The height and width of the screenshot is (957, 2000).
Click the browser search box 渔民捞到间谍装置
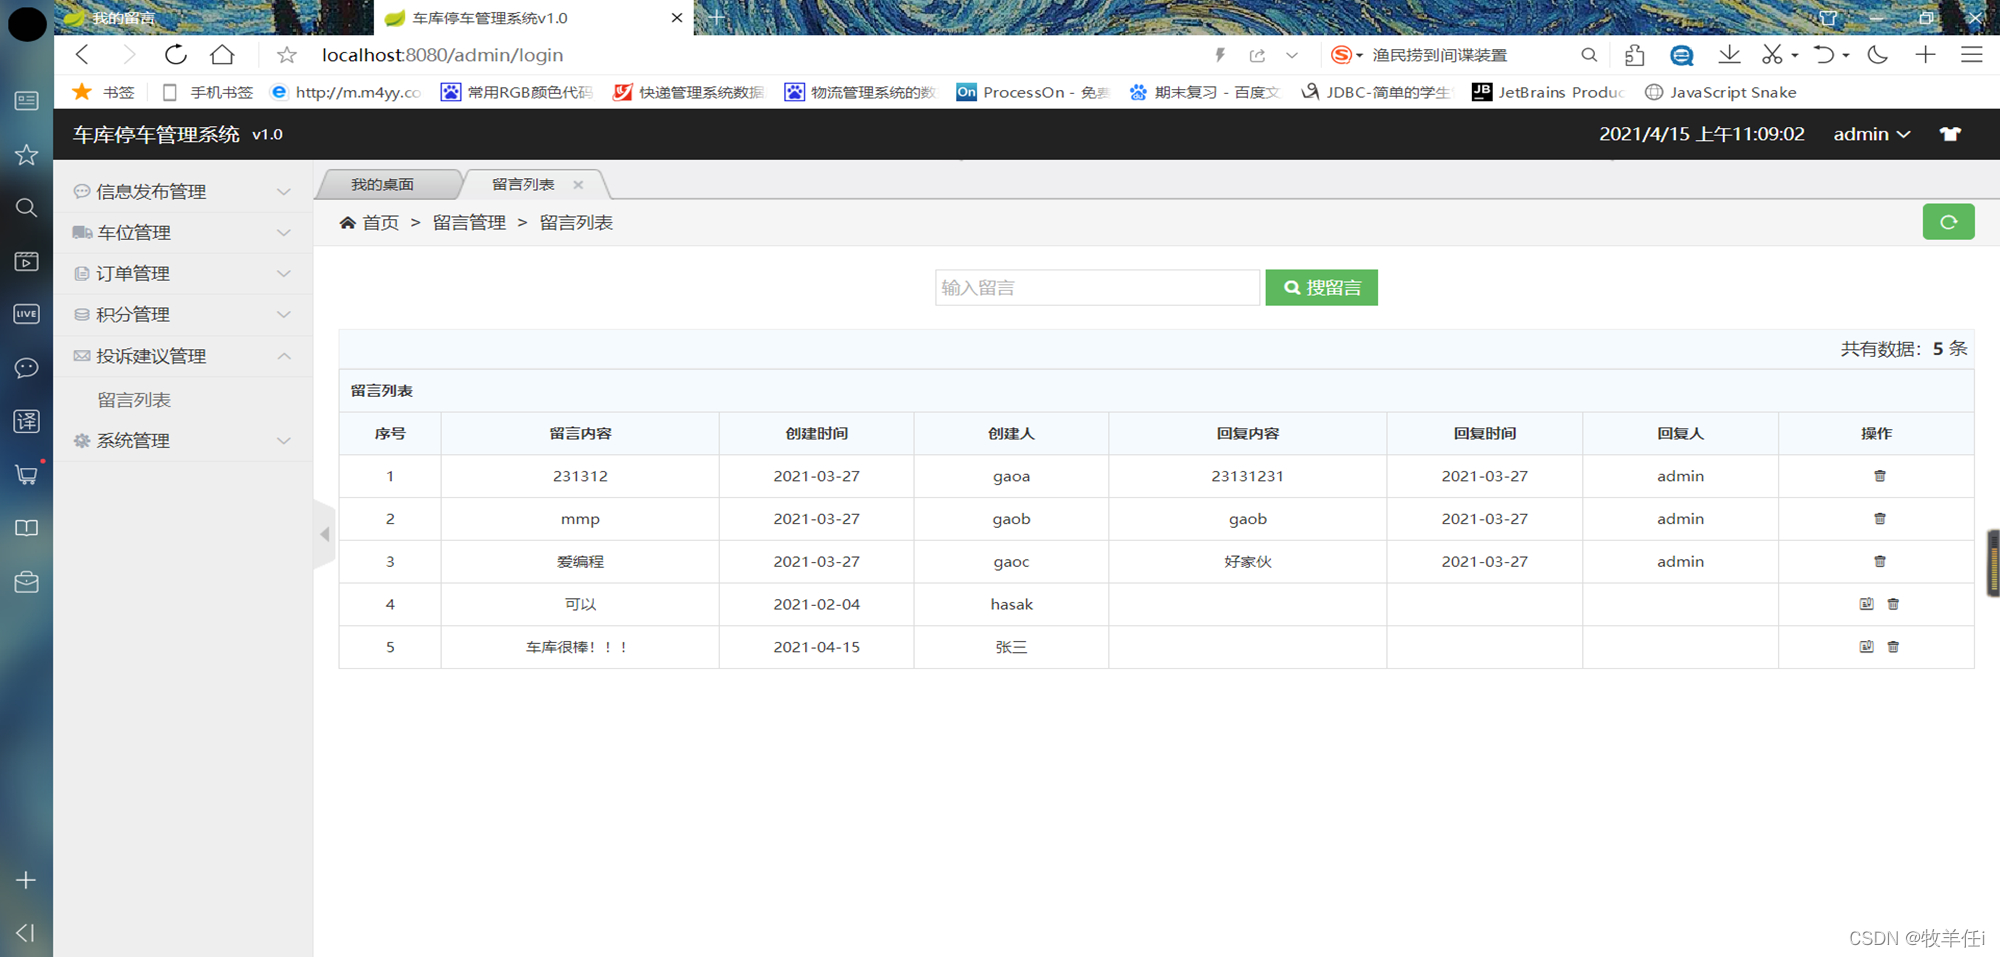coord(1439,55)
